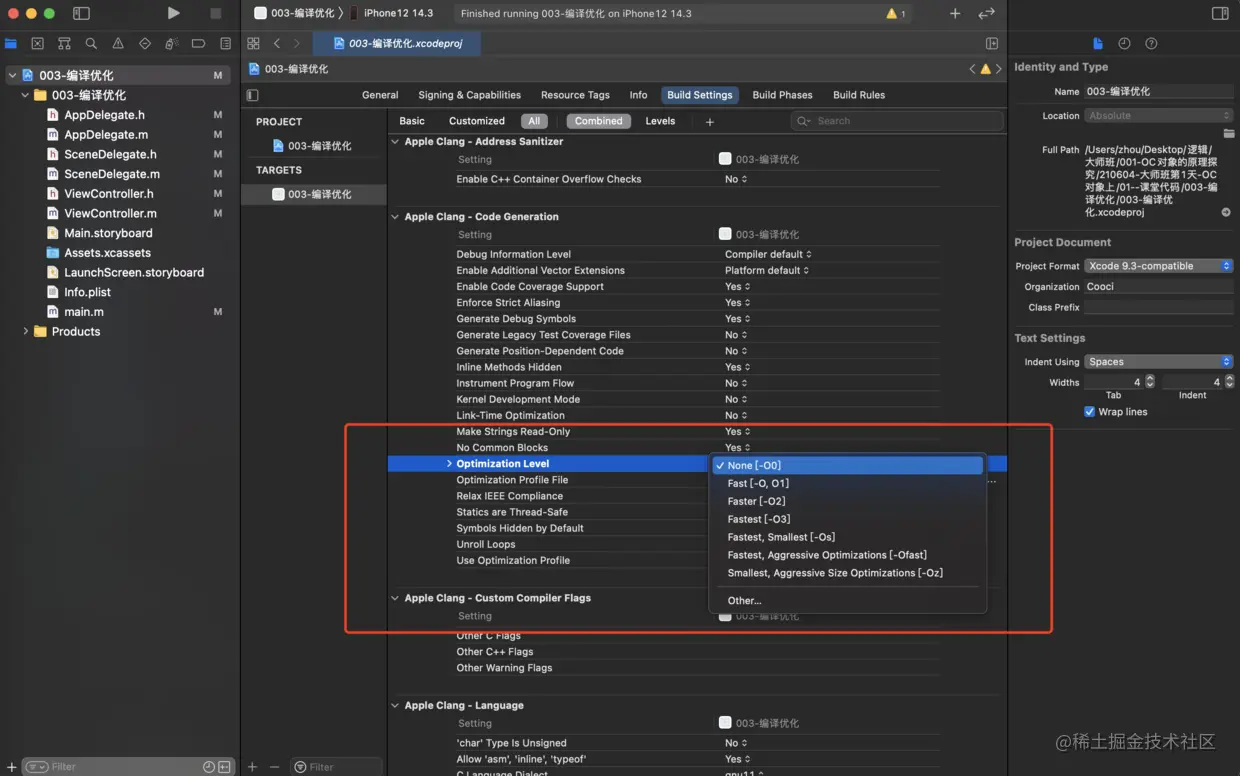
Task: Choose Fastest, Smallest [-Os] option
Action: [847, 537]
